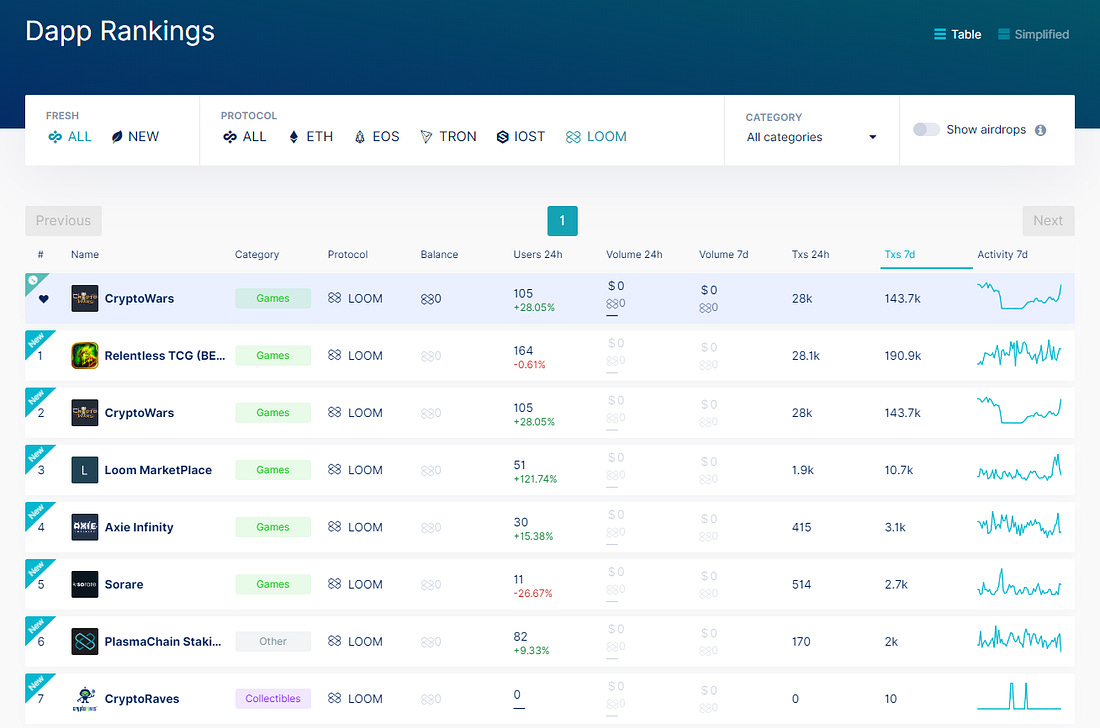
Task: Click the CryptoWars logo in row 2
Action: 85,413
